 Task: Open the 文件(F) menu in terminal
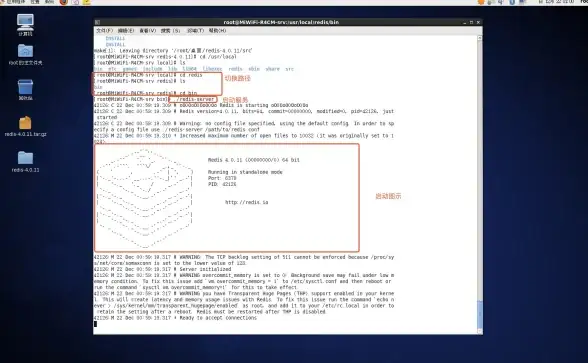click(104, 30)
